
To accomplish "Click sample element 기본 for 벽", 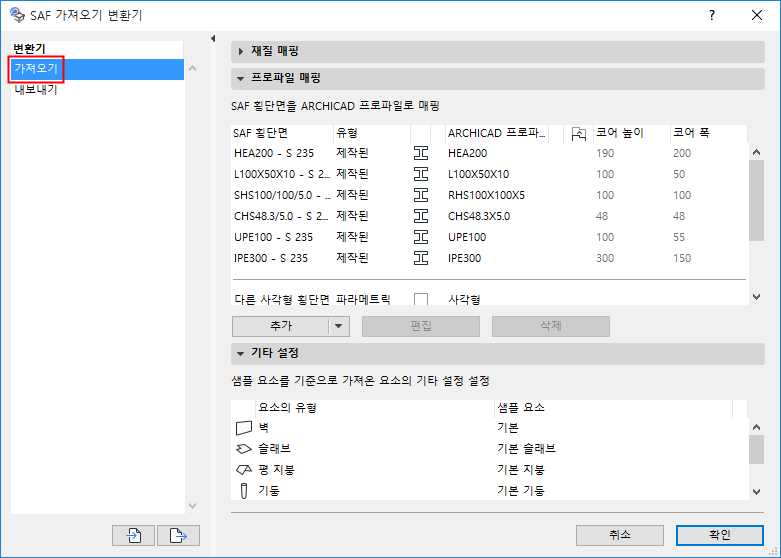I will 508,427.
